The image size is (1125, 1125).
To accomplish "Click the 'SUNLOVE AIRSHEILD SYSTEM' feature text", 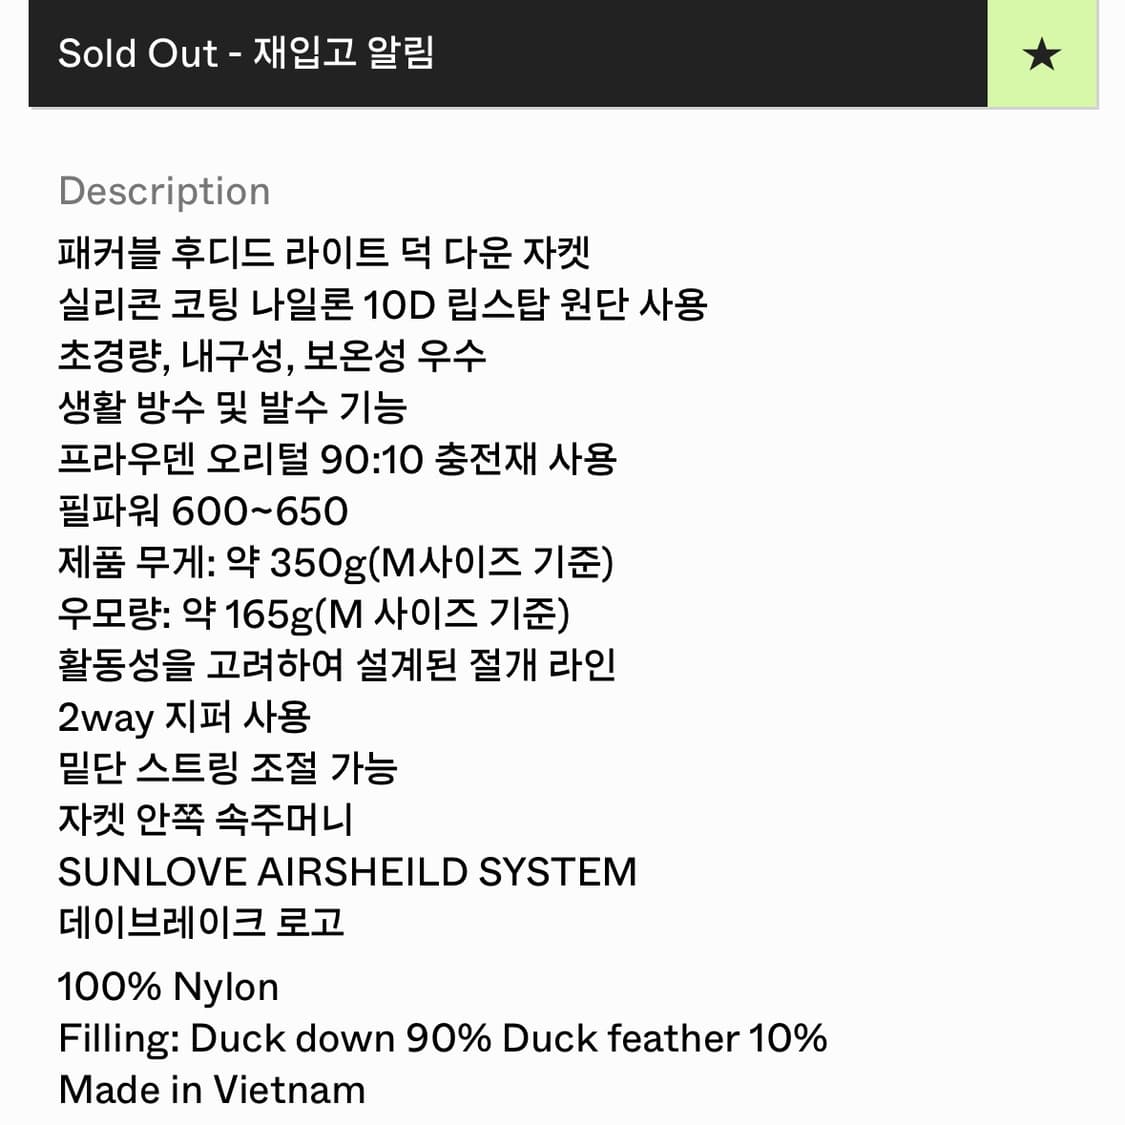I will 348,872.
